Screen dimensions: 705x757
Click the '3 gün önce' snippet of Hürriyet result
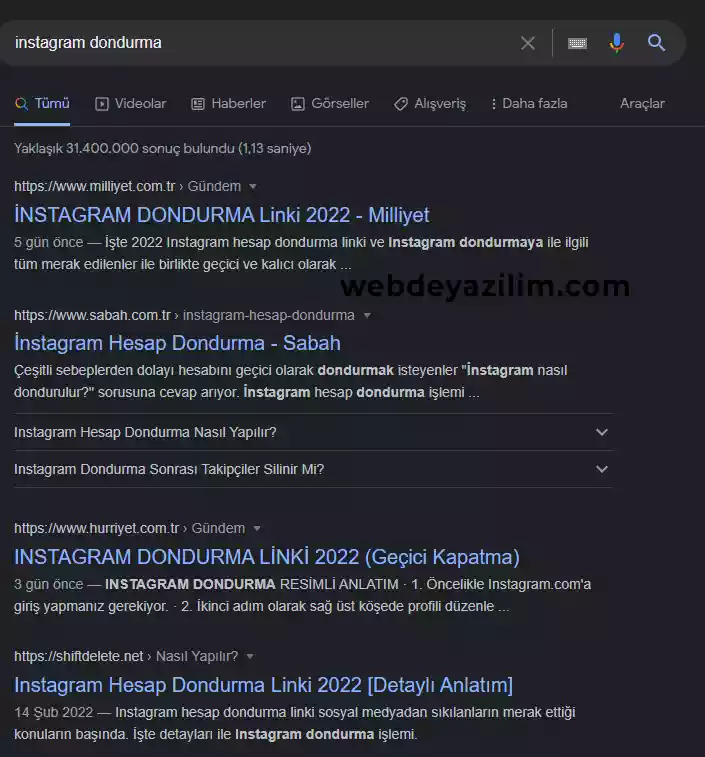point(48,584)
